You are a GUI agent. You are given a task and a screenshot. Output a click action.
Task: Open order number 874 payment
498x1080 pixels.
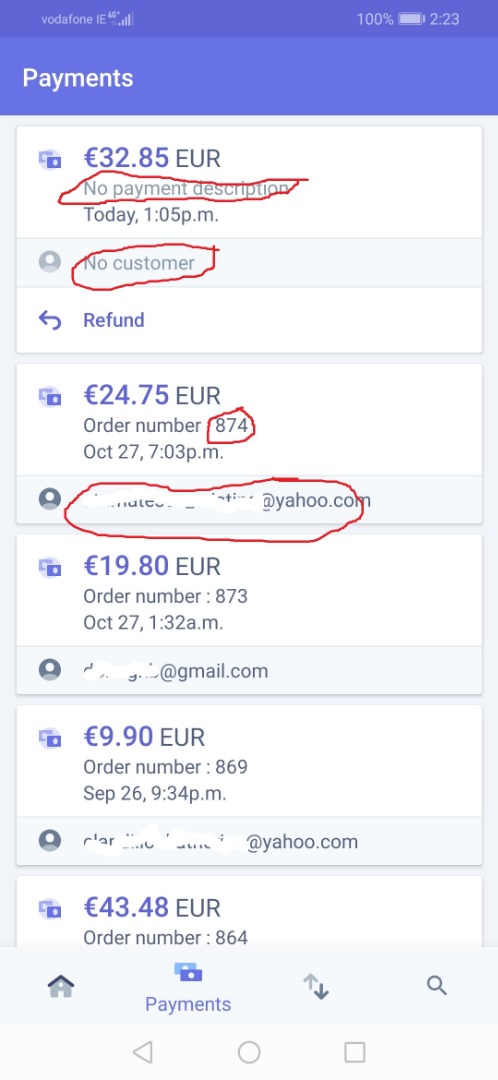click(249, 419)
